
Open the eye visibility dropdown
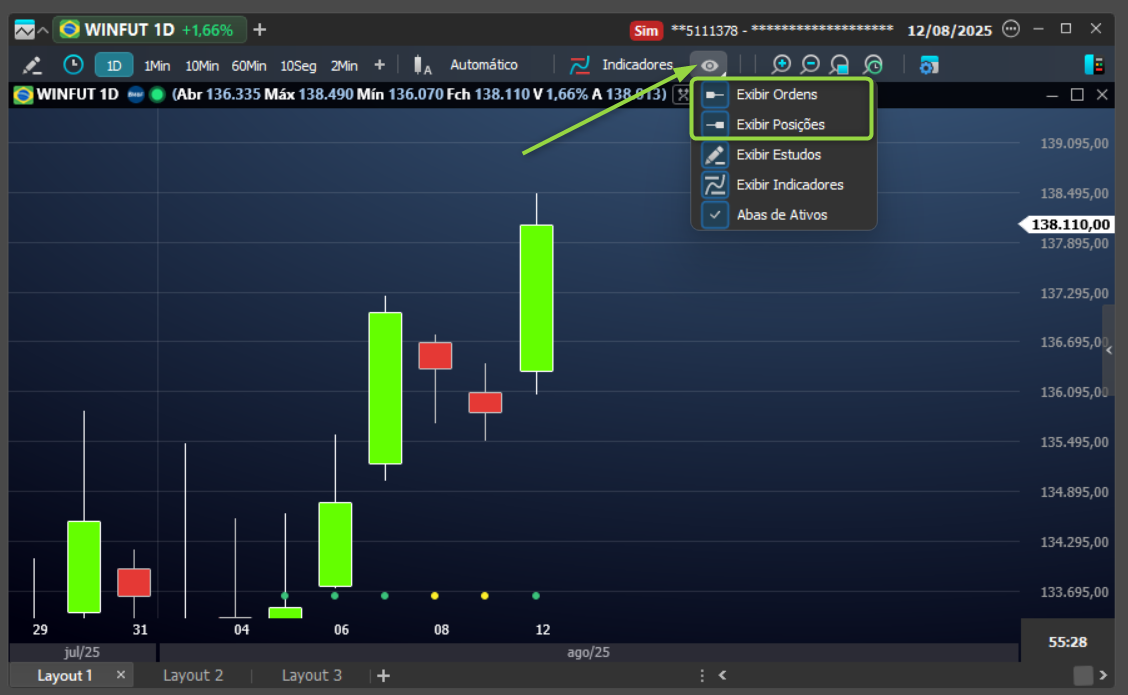coord(709,65)
